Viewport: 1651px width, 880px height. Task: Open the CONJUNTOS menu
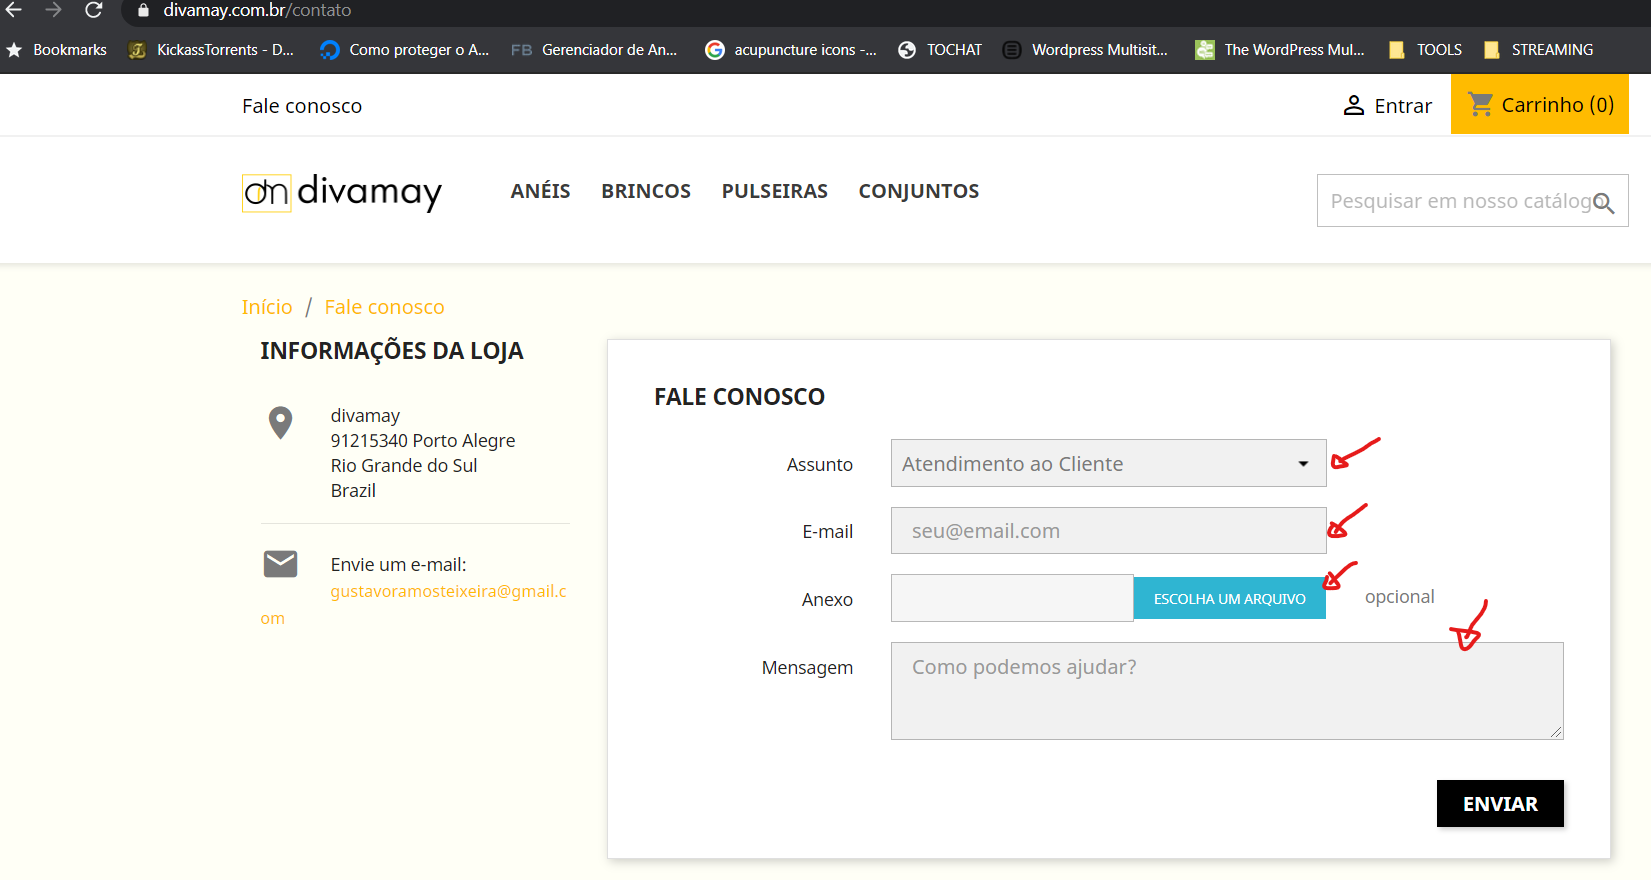(x=919, y=191)
